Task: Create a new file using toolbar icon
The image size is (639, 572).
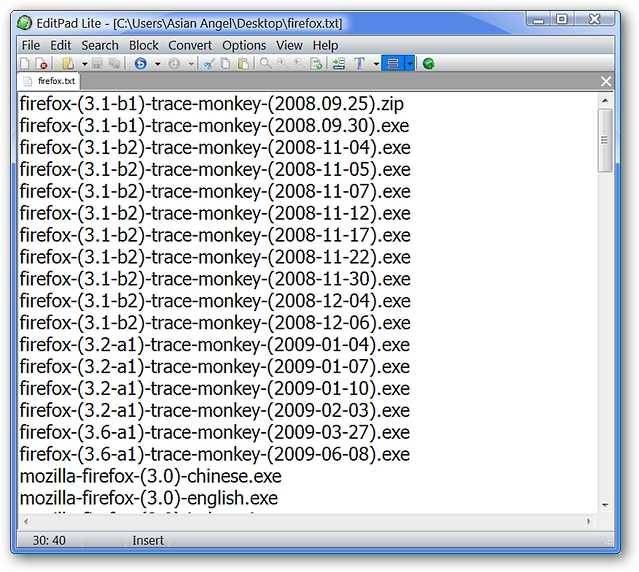Action: coord(24,64)
